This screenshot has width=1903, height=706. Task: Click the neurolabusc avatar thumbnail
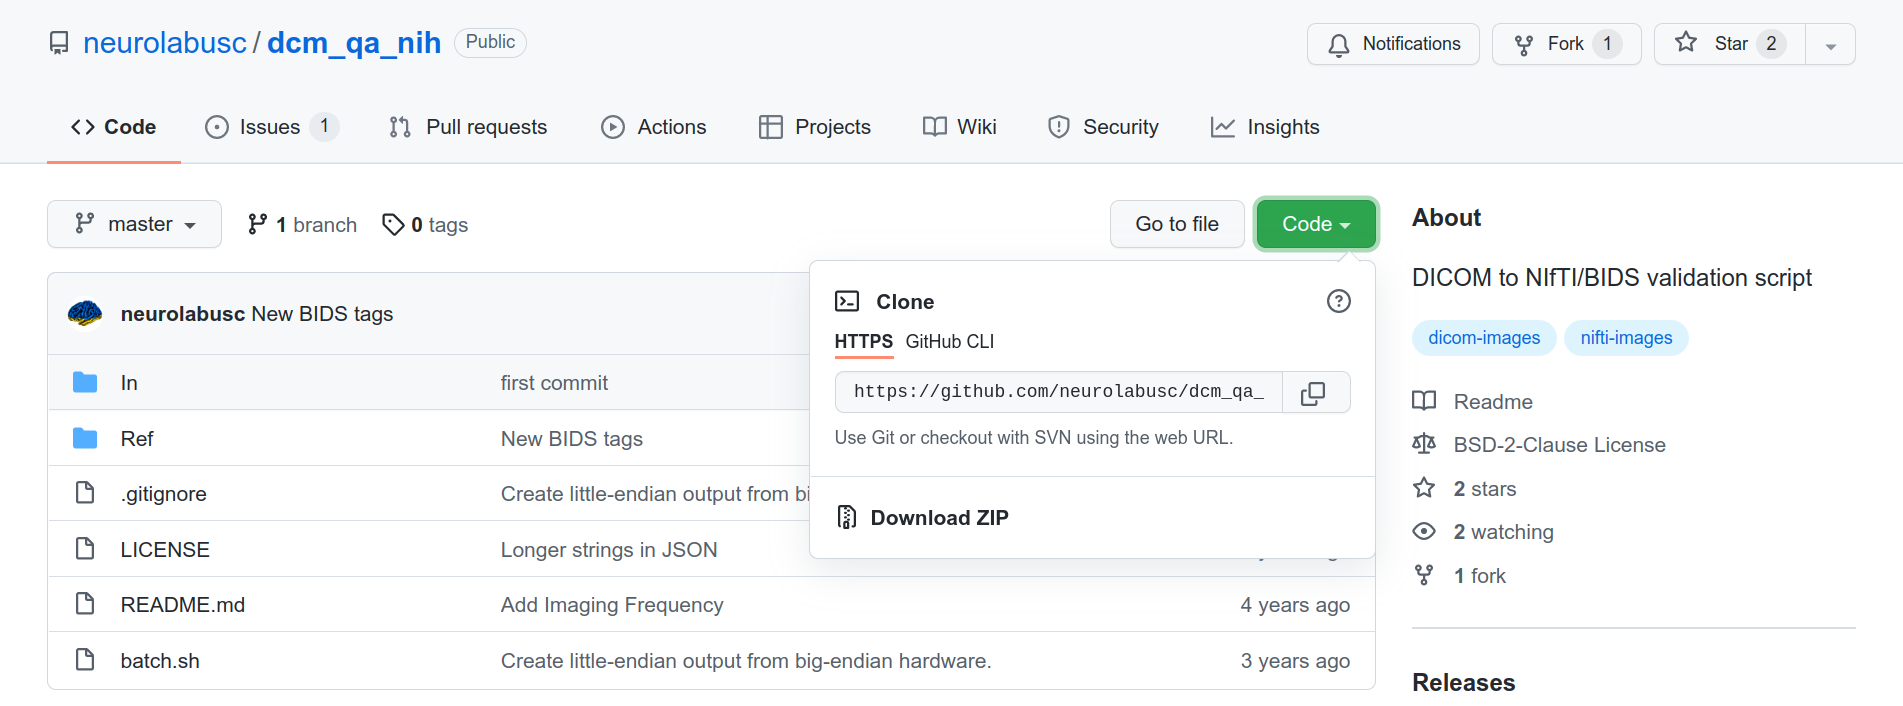pos(85,314)
